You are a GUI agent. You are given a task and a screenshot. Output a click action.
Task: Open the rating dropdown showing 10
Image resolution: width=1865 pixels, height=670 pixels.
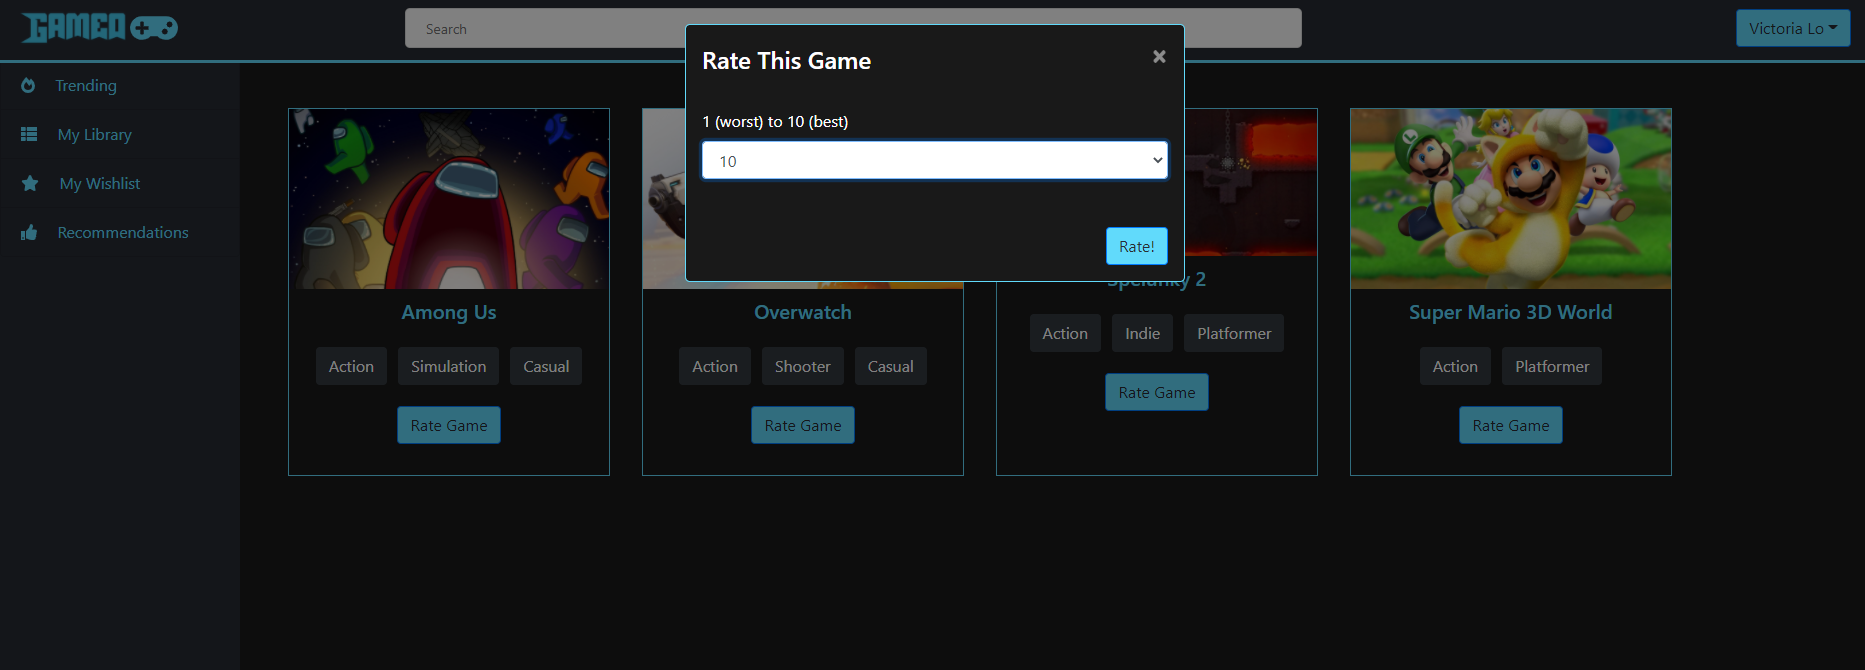(935, 160)
